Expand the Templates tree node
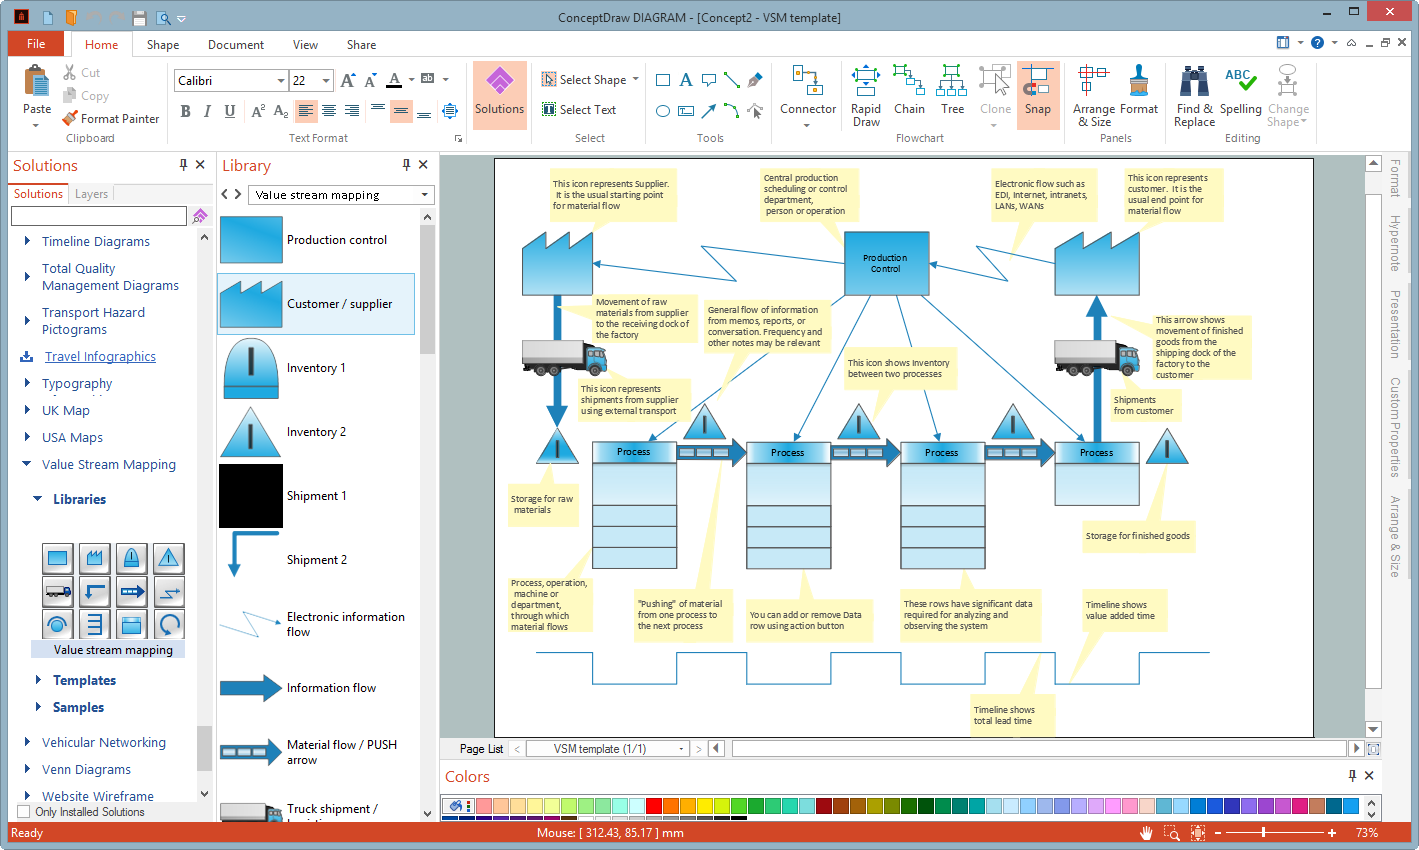The height and width of the screenshot is (850, 1419). click(39, 680)
